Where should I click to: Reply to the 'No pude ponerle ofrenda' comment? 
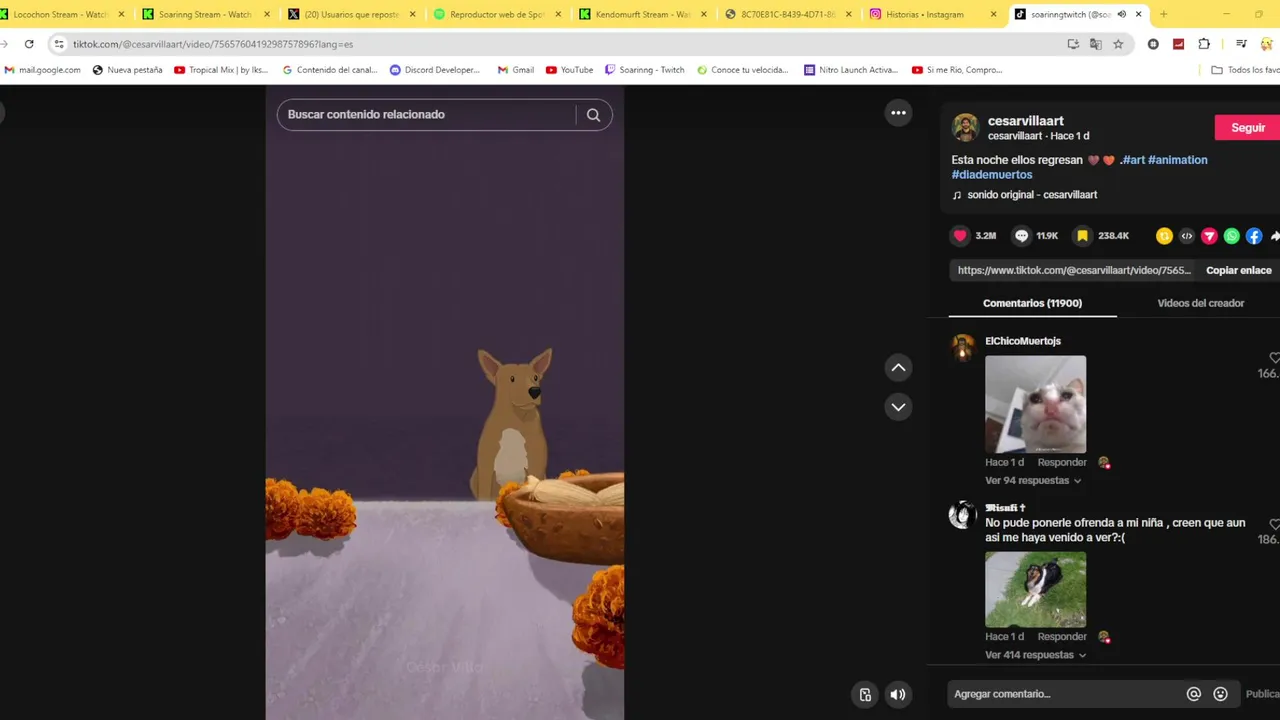tap(1062, 637)
